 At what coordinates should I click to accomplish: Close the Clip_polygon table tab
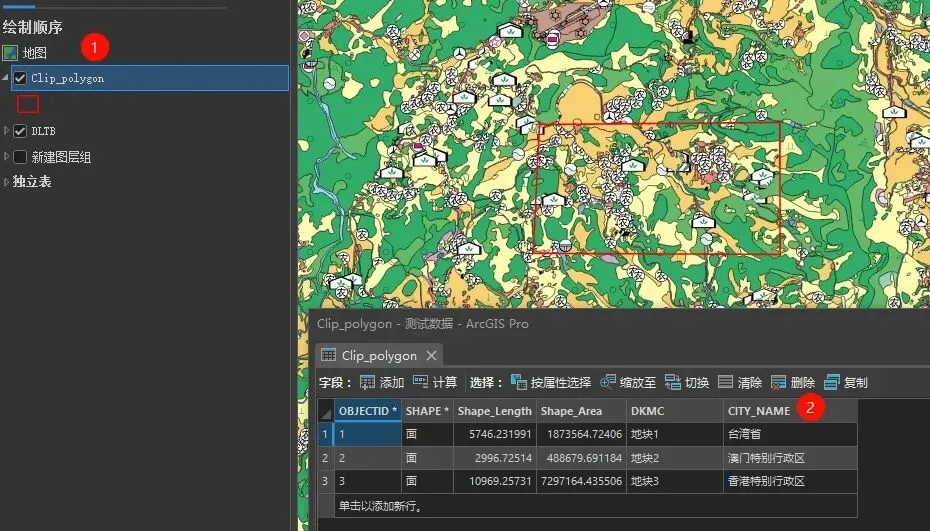coord(431,355)
